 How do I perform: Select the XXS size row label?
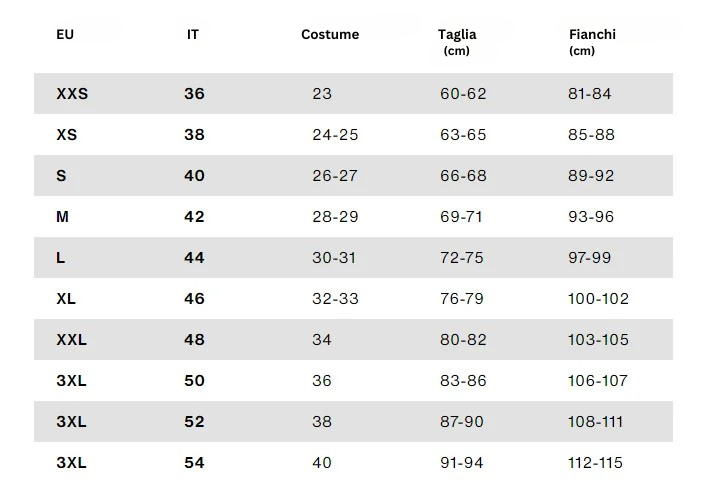(72, 94)
